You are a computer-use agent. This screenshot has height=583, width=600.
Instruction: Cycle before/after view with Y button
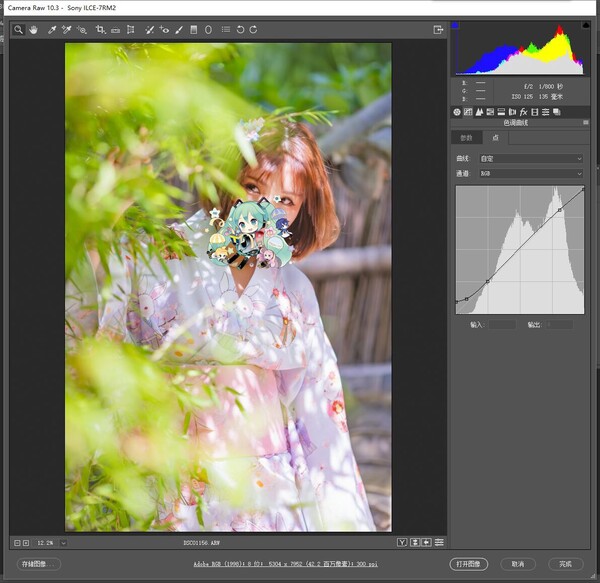click(402, 542)
